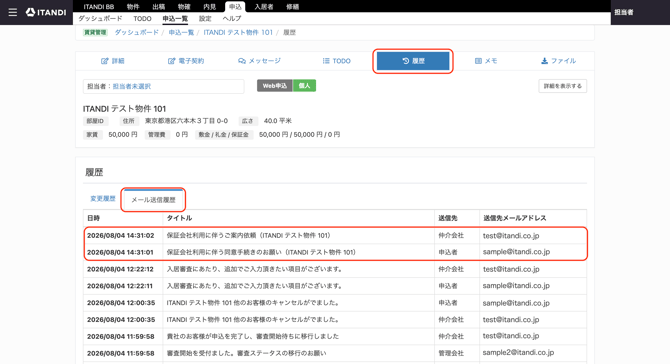Click the 貴社のお客様が申込を完了し mail title
670x364 pixels.
pos(253,336)
